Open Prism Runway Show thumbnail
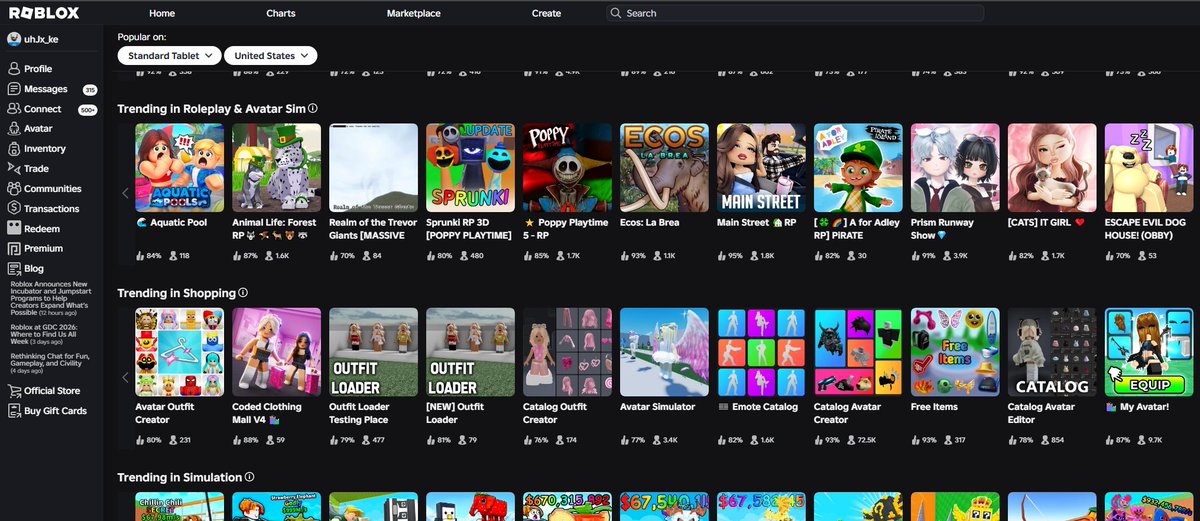Viewport: 1200px width, 521px height. (956, 168)
